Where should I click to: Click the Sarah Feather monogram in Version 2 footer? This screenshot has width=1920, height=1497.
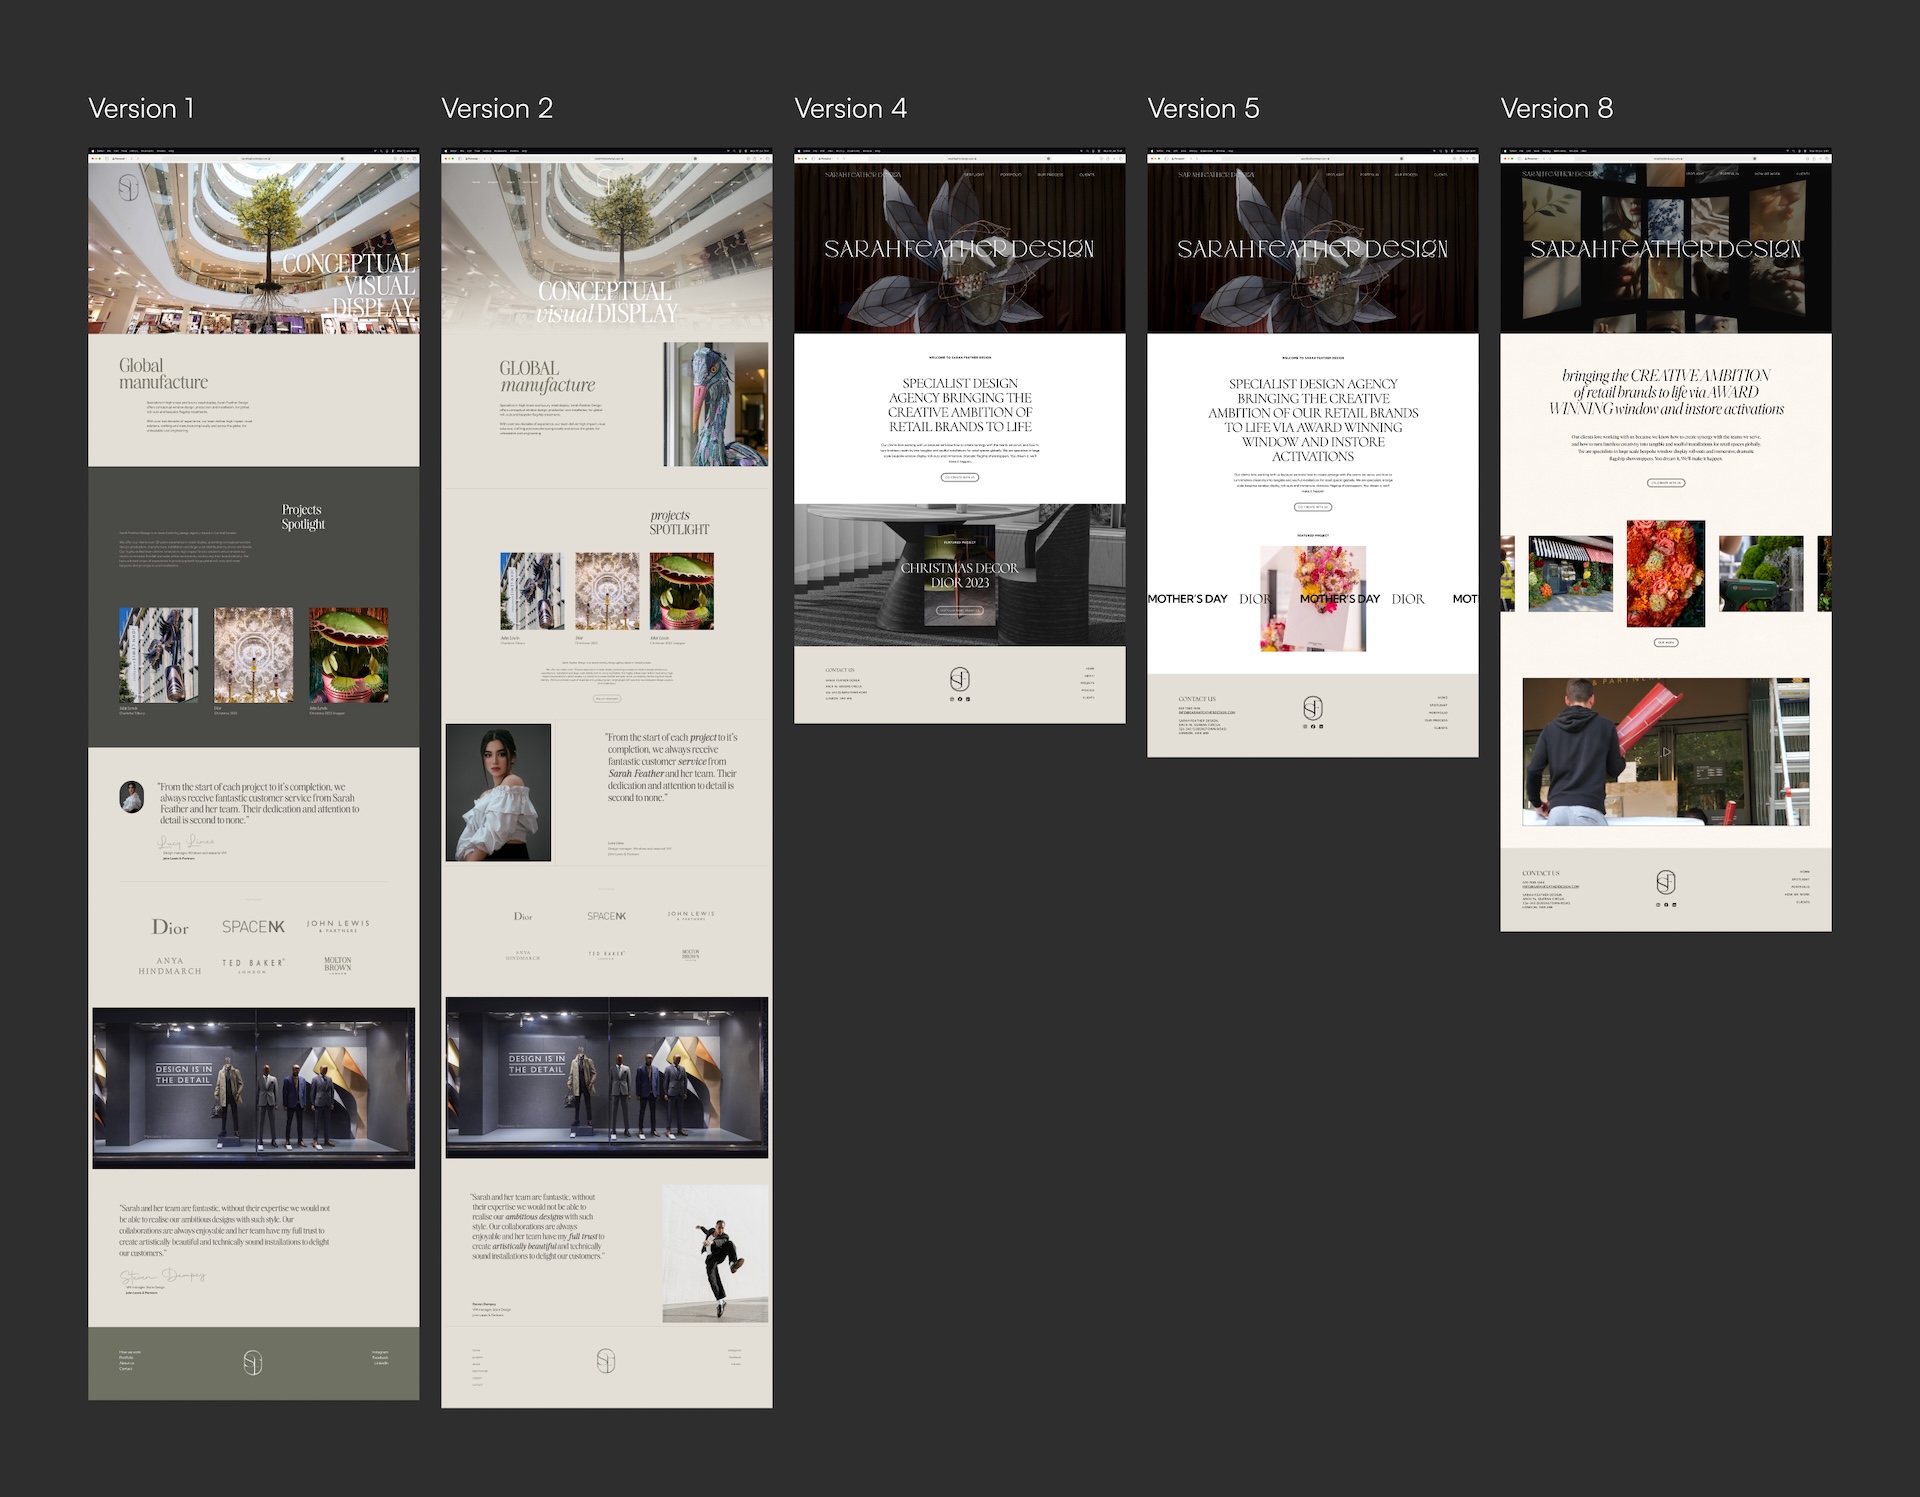click(x=607, y=1361)
